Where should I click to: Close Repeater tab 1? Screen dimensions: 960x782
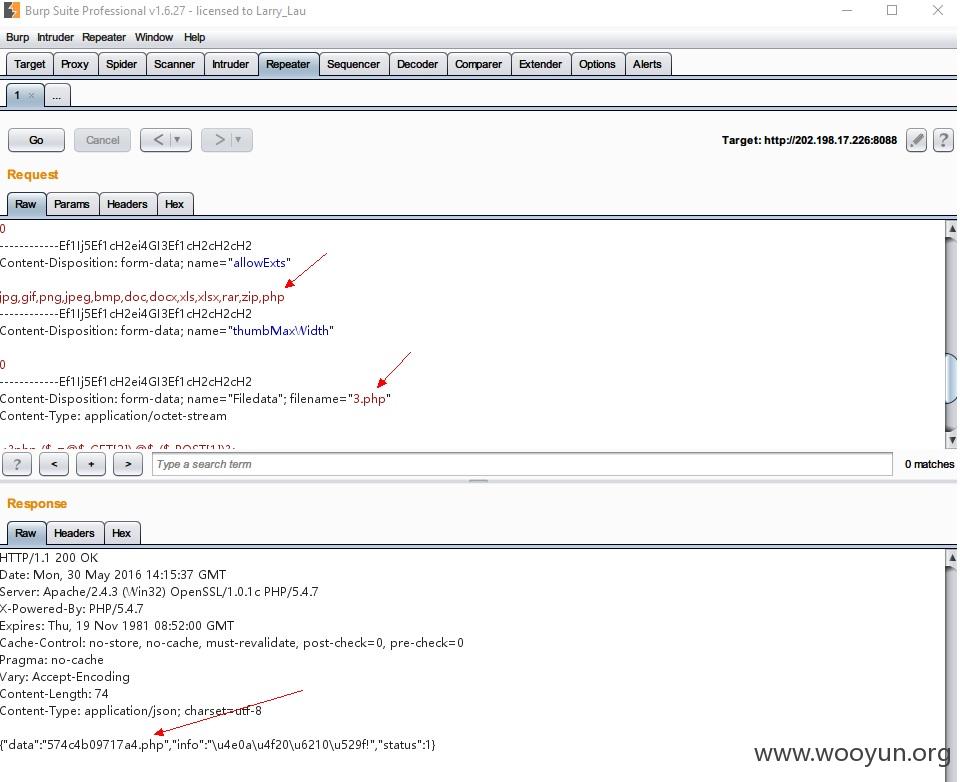32,96
